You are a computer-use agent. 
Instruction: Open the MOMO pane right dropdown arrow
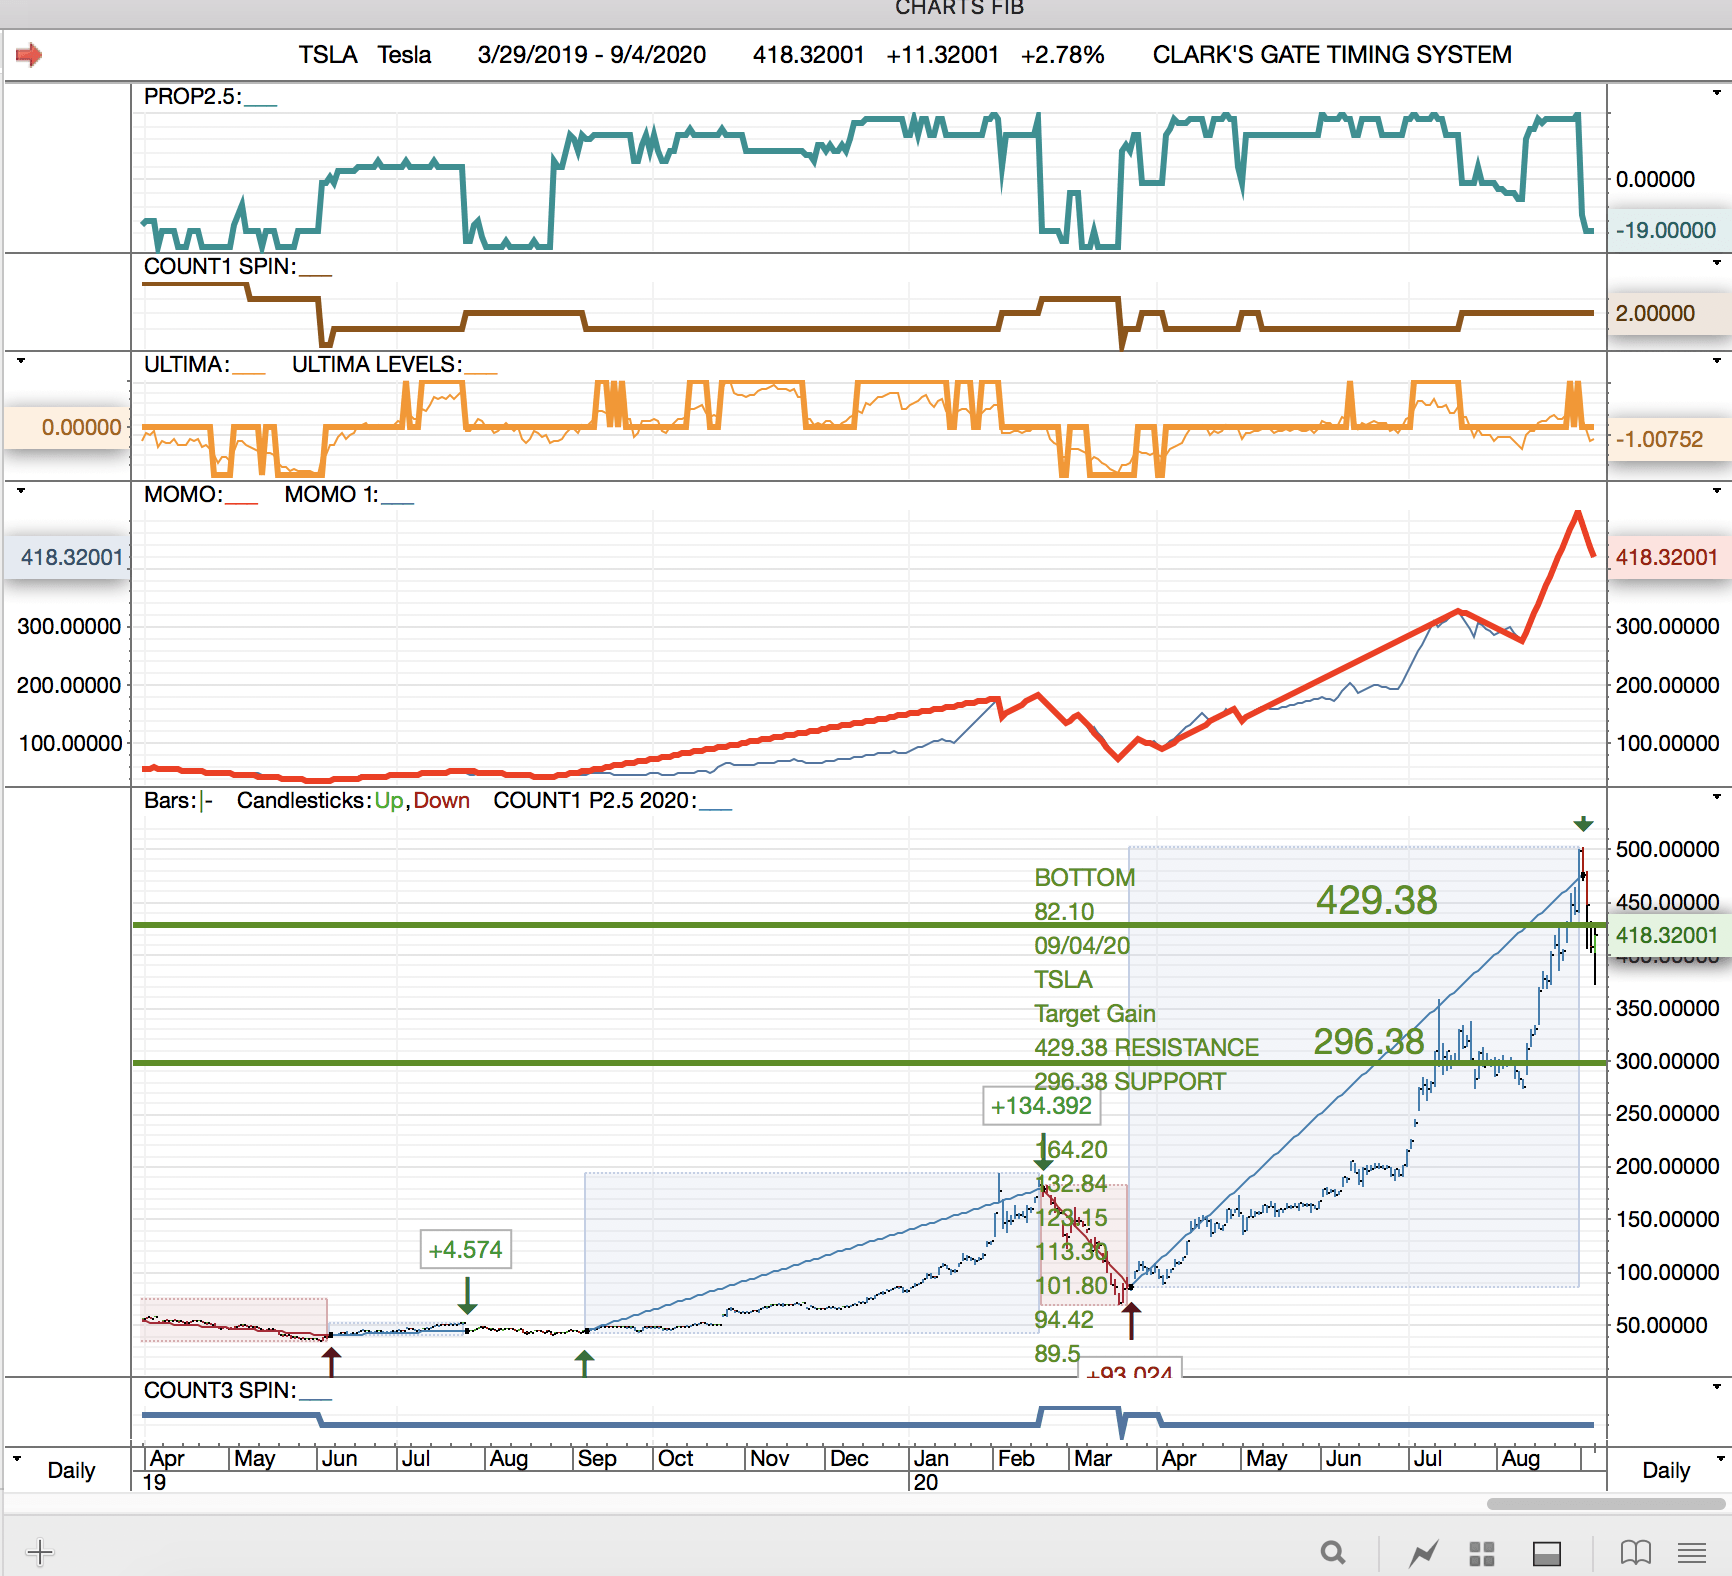1717,491
